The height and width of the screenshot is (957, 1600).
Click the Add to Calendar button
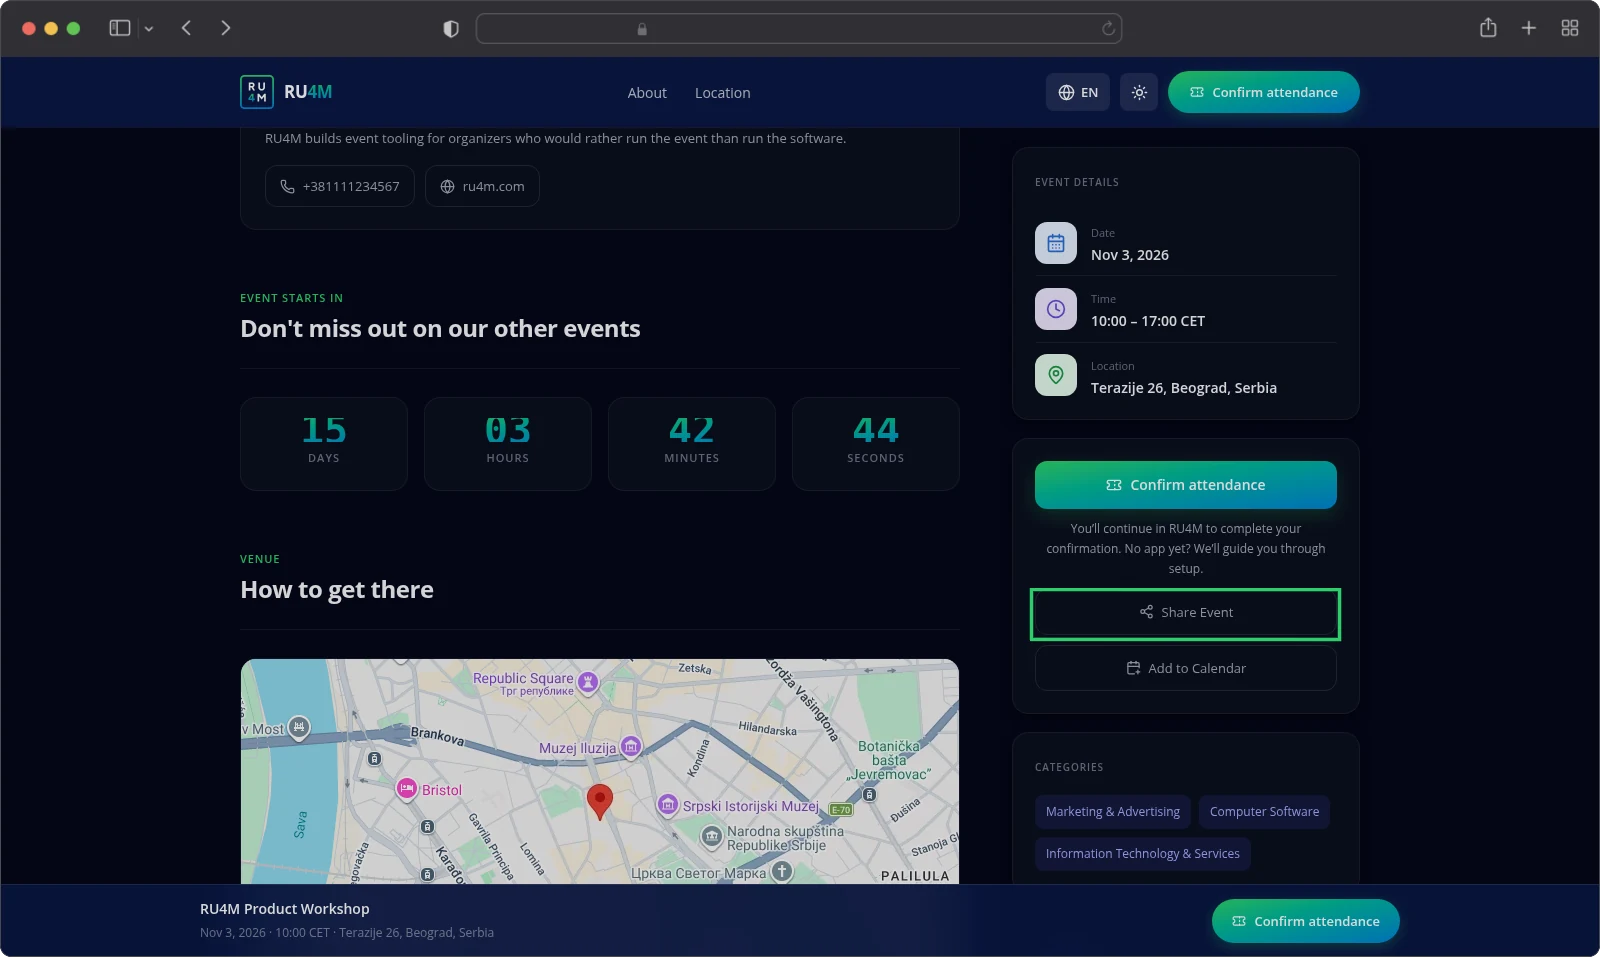click(1186, 668)
